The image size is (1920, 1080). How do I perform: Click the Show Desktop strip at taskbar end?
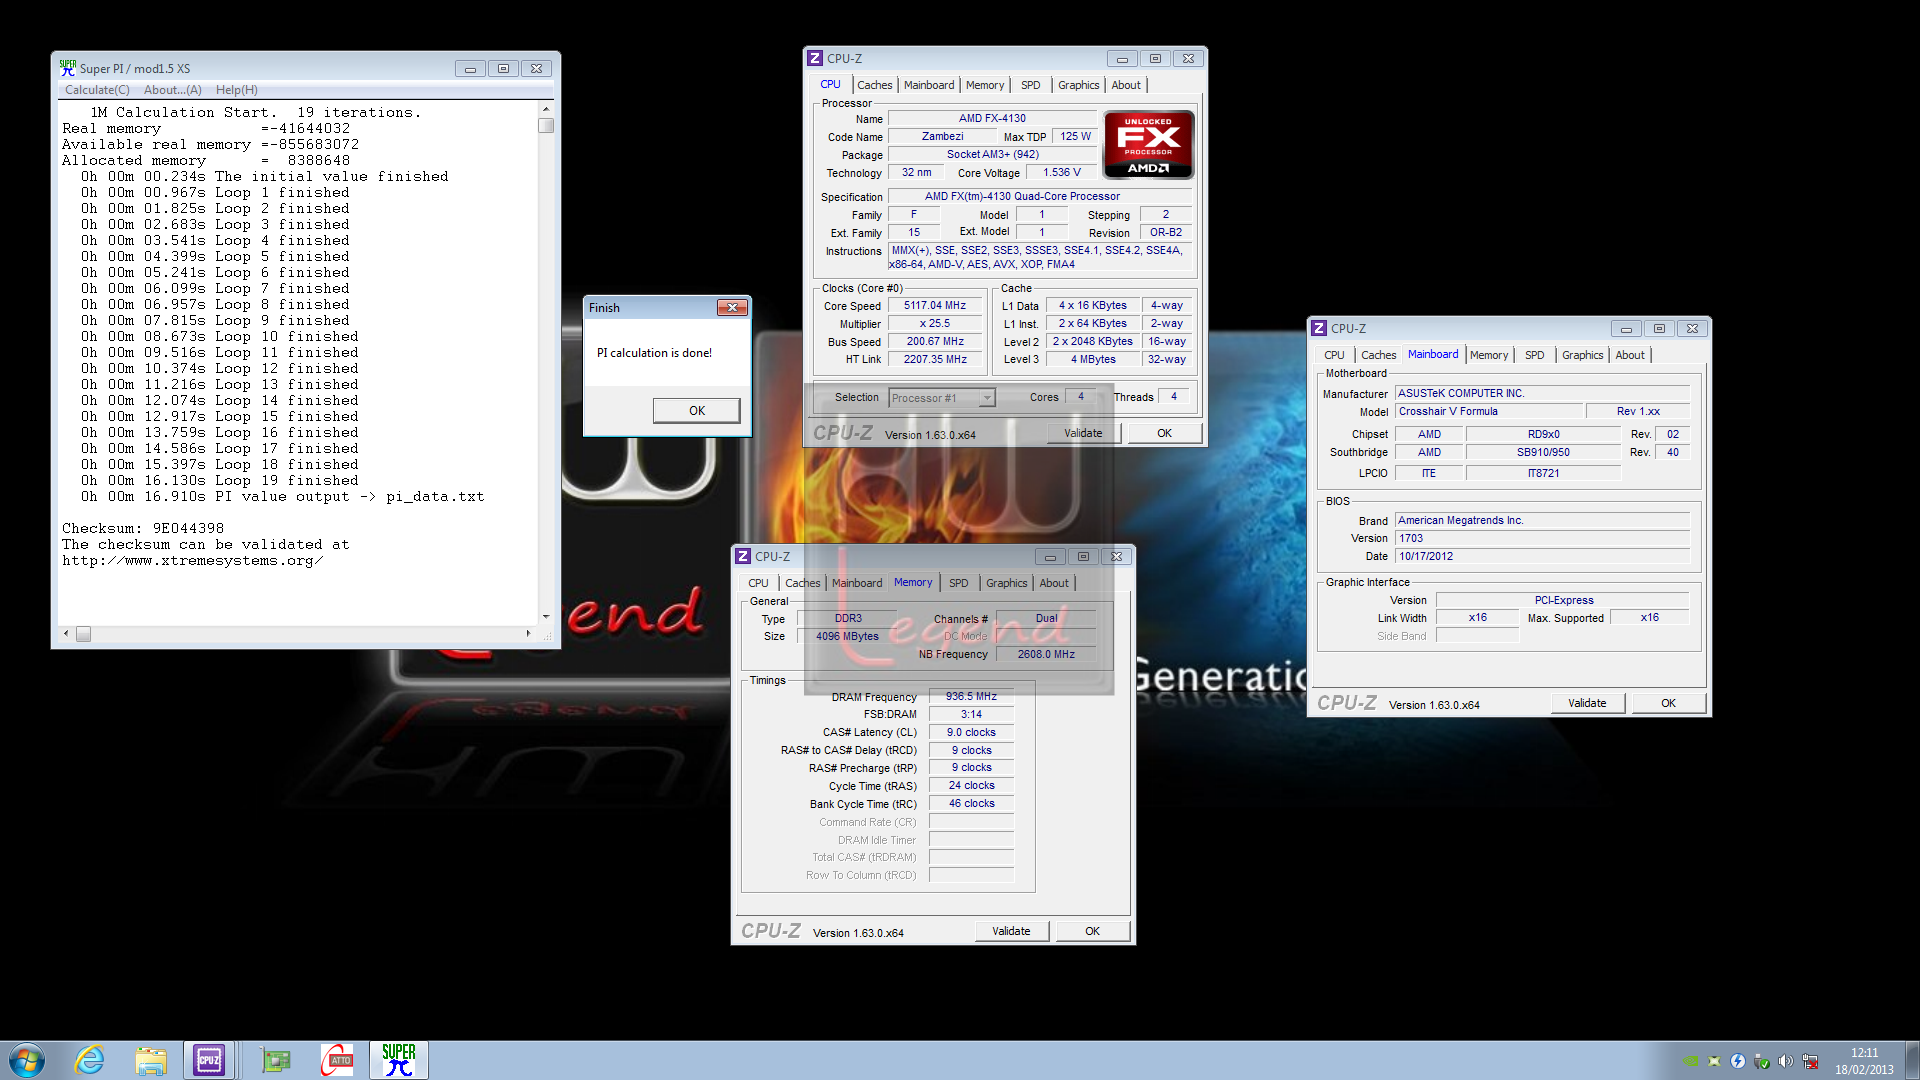coord(1912,1060)
